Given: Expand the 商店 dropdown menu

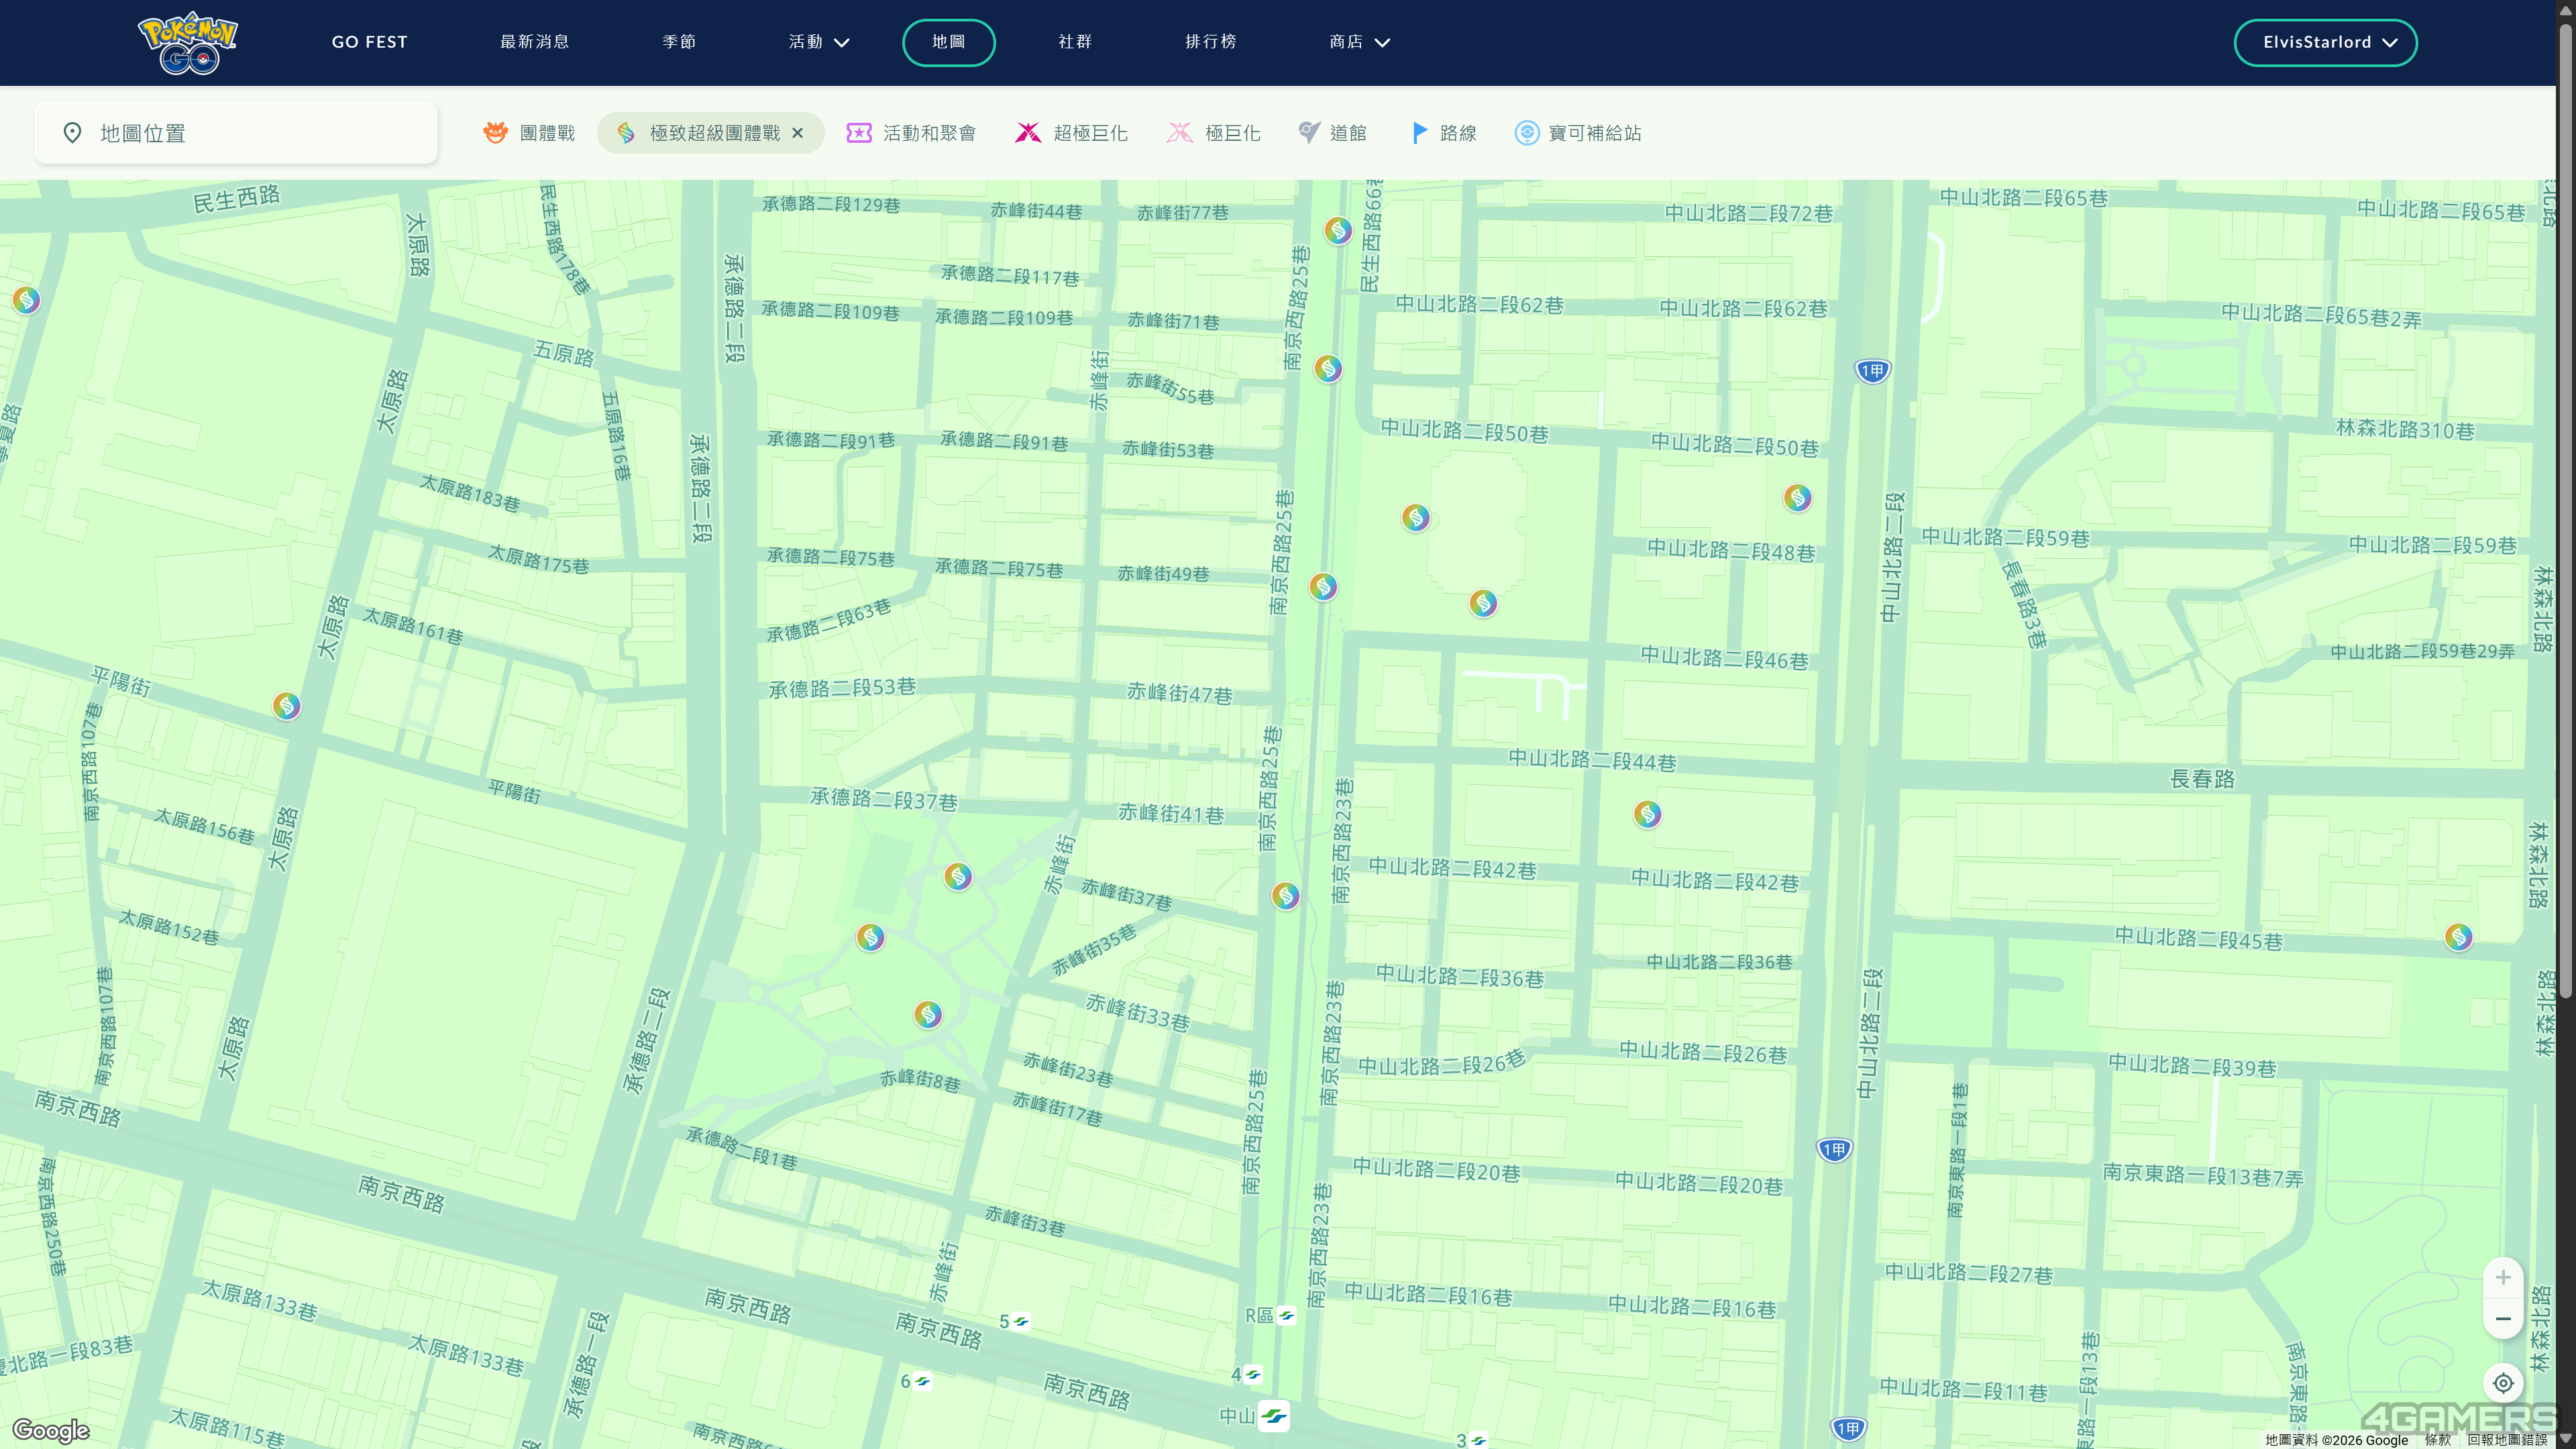Looking at the screenshot, I should pyautogui.click(x=1359, y=42).
